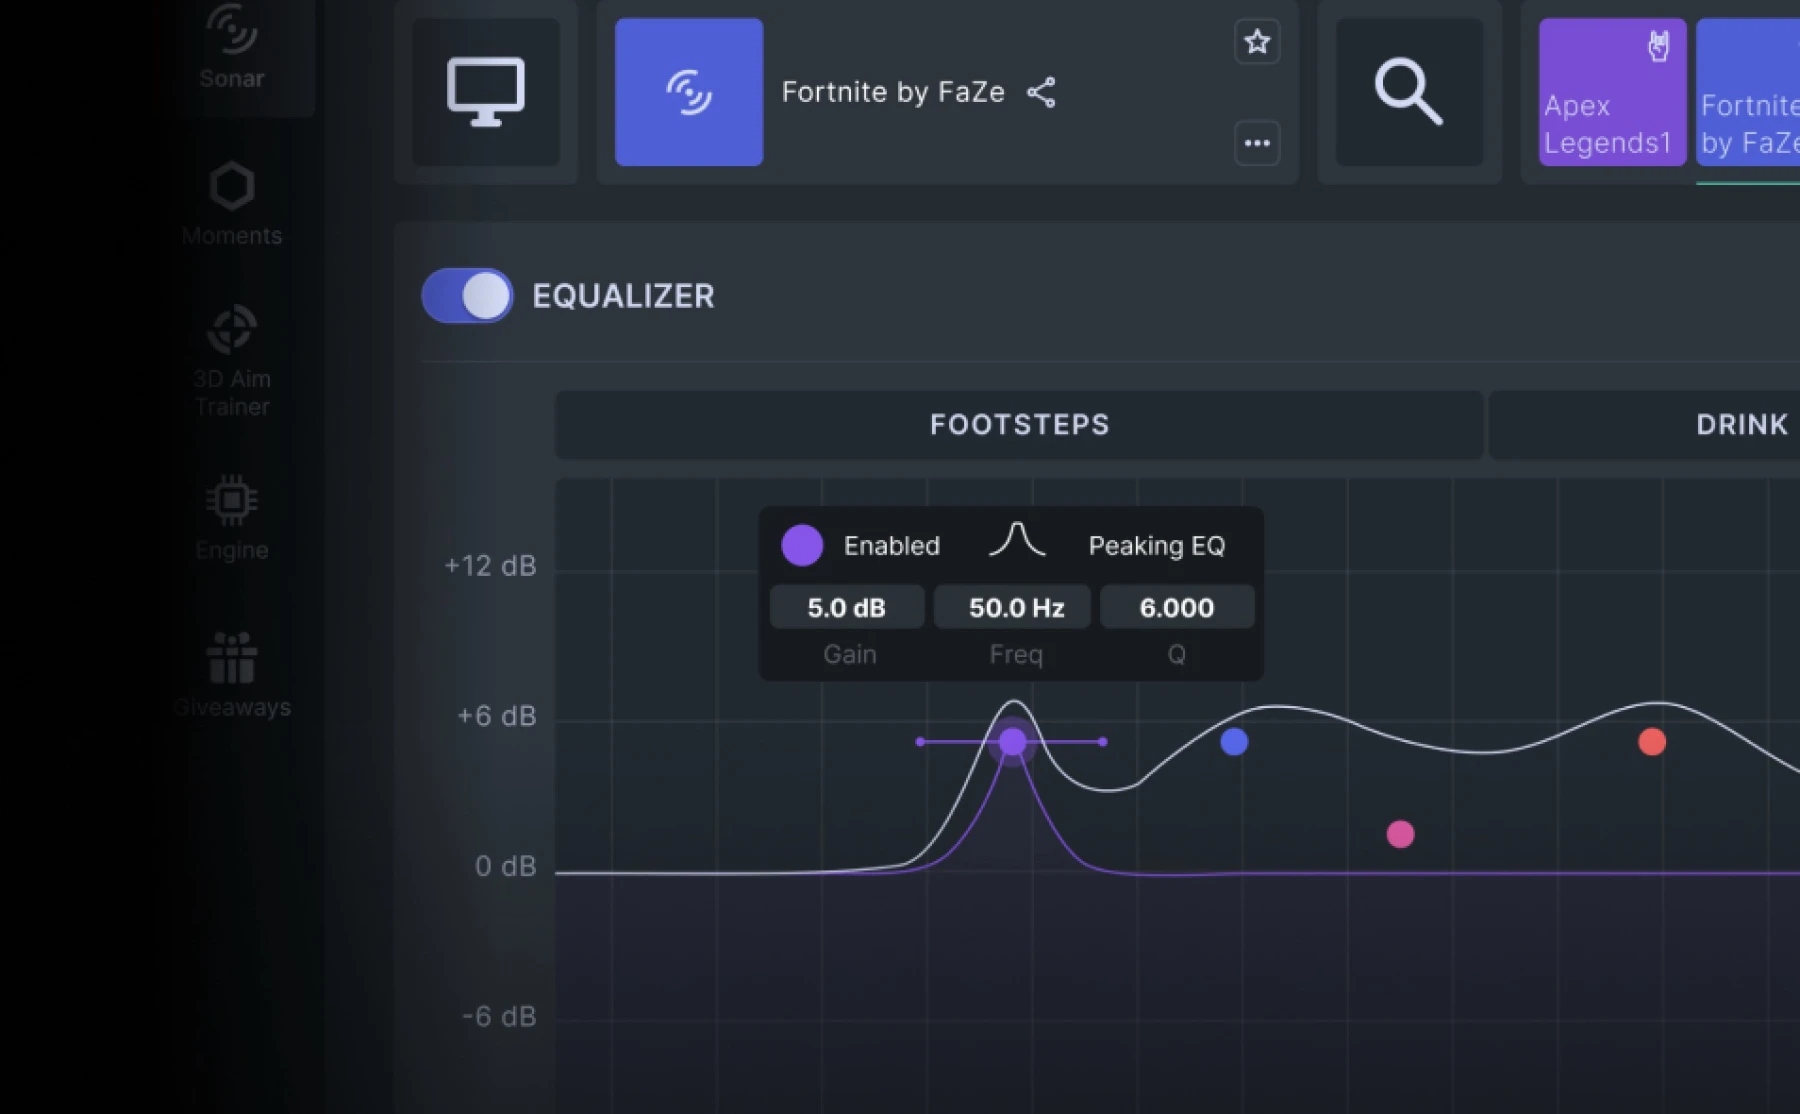1800x1114 pixels.
Task: Open the Moments sidebar section
Action: [x=231, y=204]
